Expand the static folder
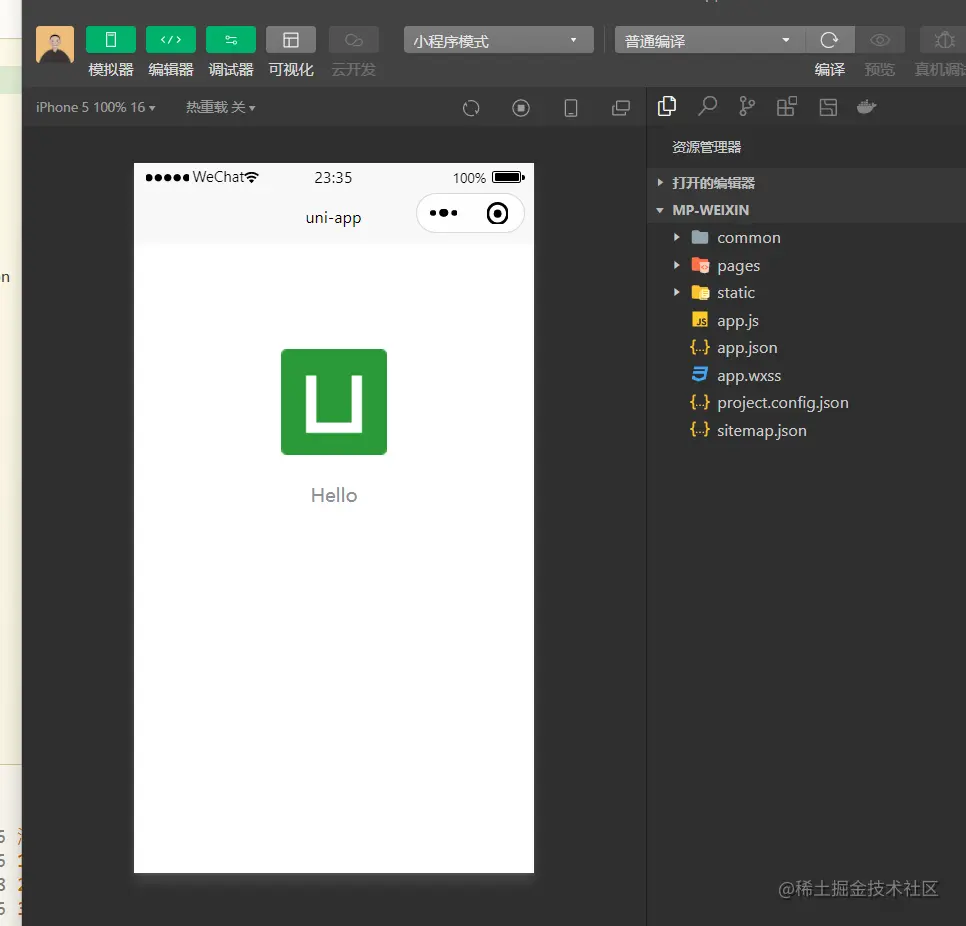The image size is (966, 926). (x=806, y=293)
